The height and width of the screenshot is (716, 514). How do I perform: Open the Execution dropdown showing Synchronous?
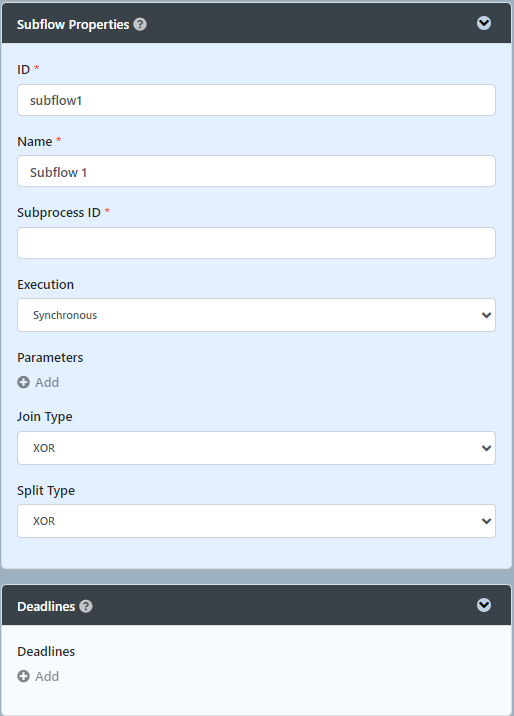tap(256, 315)
